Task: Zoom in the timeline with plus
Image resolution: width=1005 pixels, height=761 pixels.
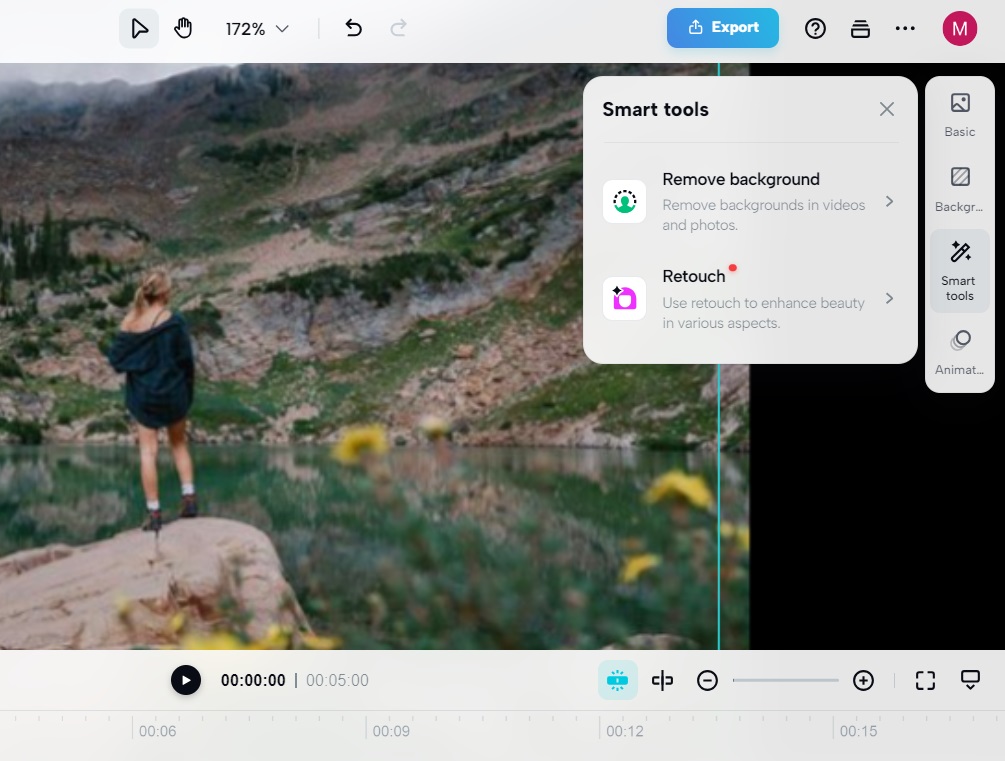Action: tap(863, 680)
